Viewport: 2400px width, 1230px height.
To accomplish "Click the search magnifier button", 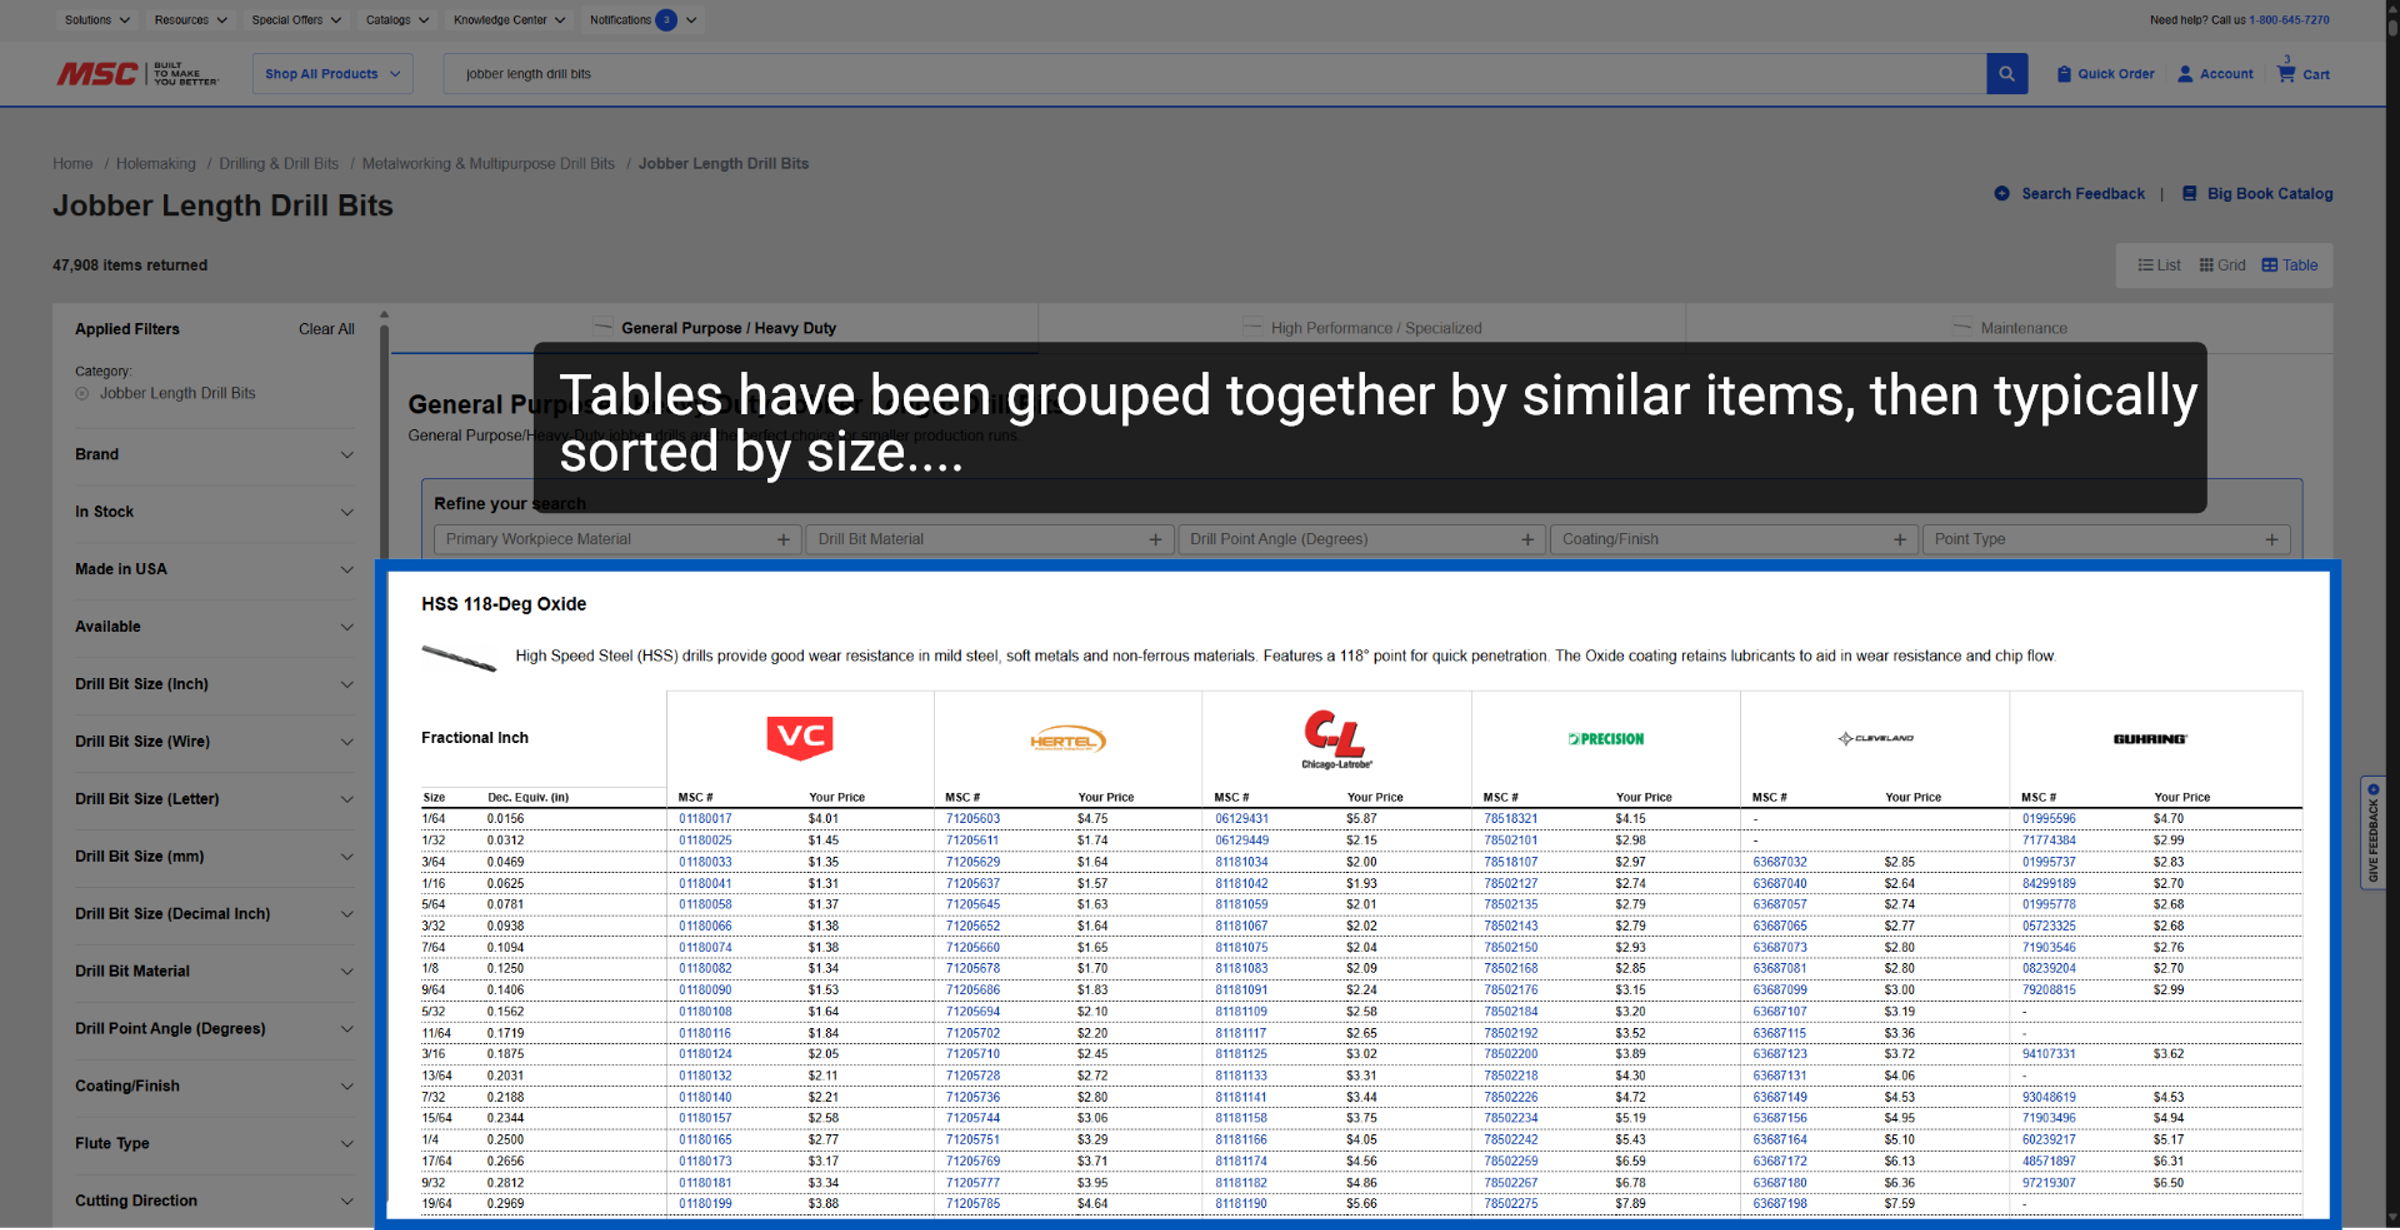I will [2006, 74].
